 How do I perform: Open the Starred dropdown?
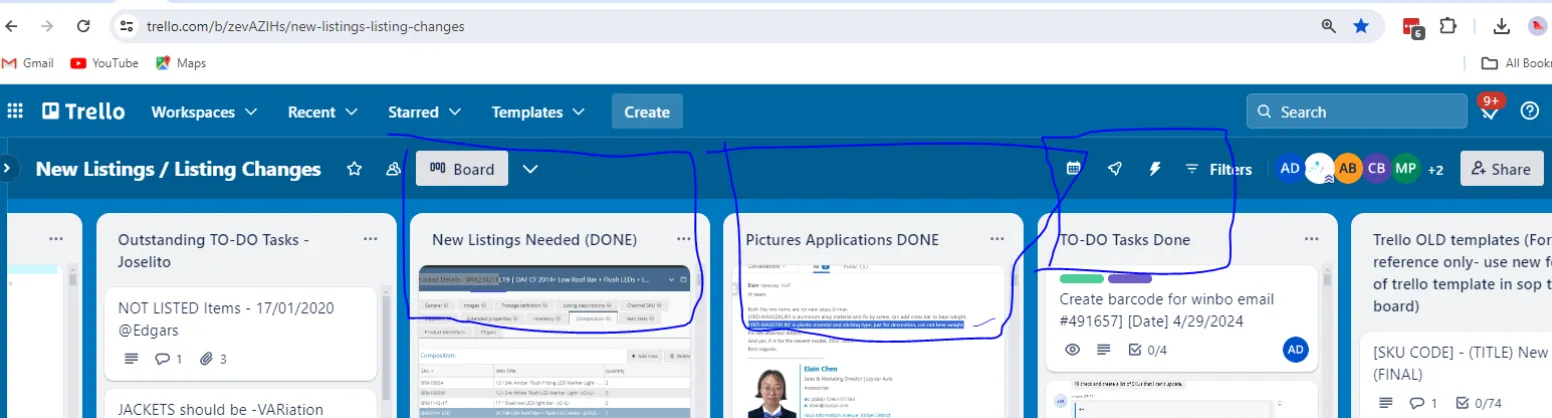pyautogui.click(x=424, y=112)
